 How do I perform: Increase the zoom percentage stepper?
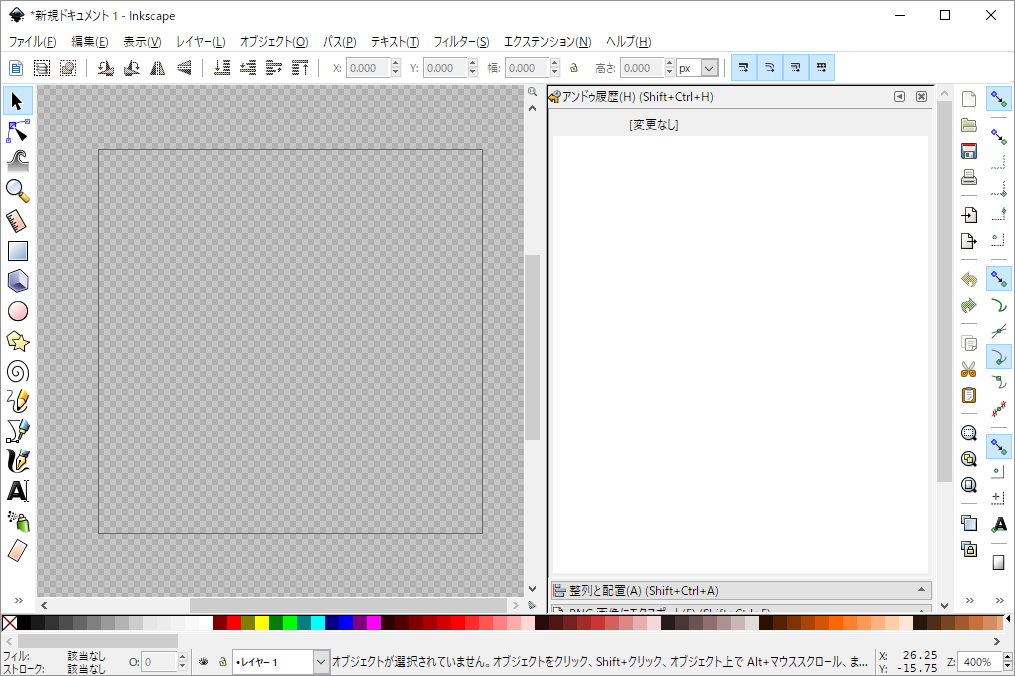(1007, 657)
